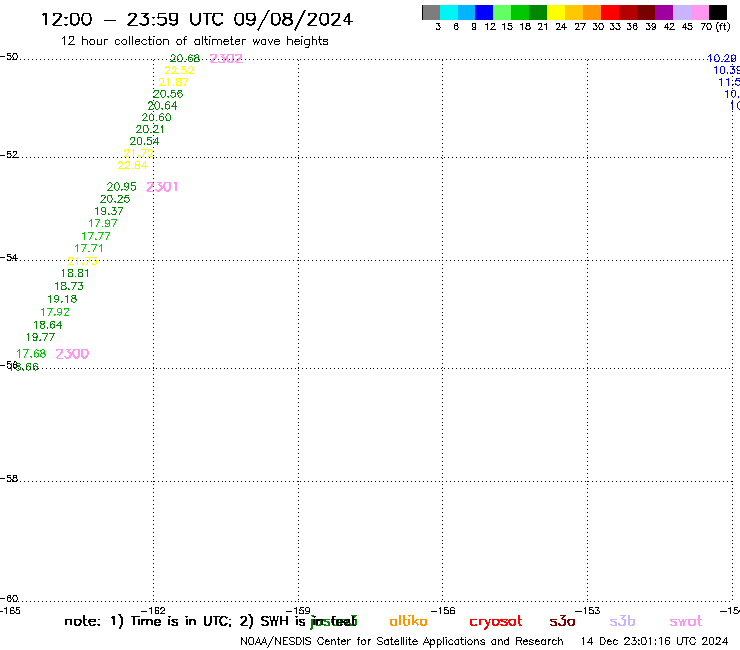This screenshot has width=740, height=650.
Task: Click latitude axis label -60
Action: 9,599
